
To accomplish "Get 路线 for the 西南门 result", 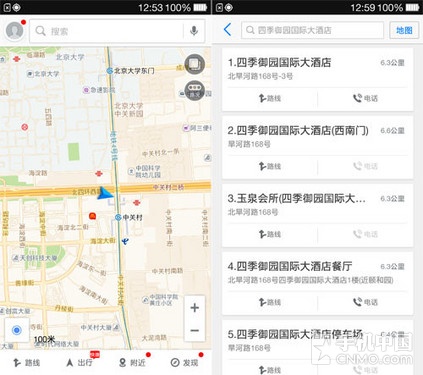I will (270, 166).
